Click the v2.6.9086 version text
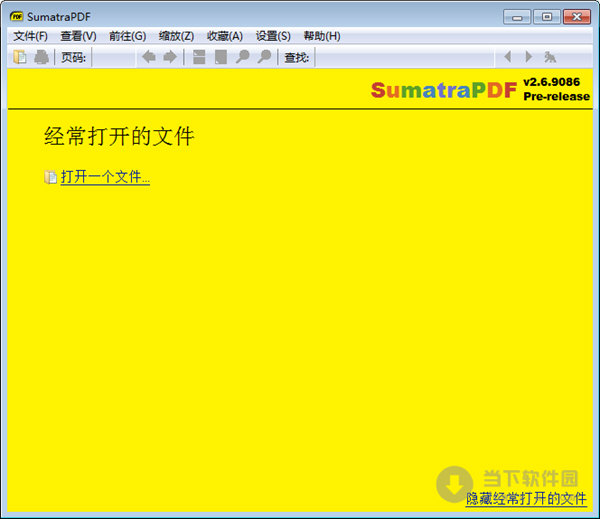The width and height of the screenshot is (600, 519). pos(551,82)
